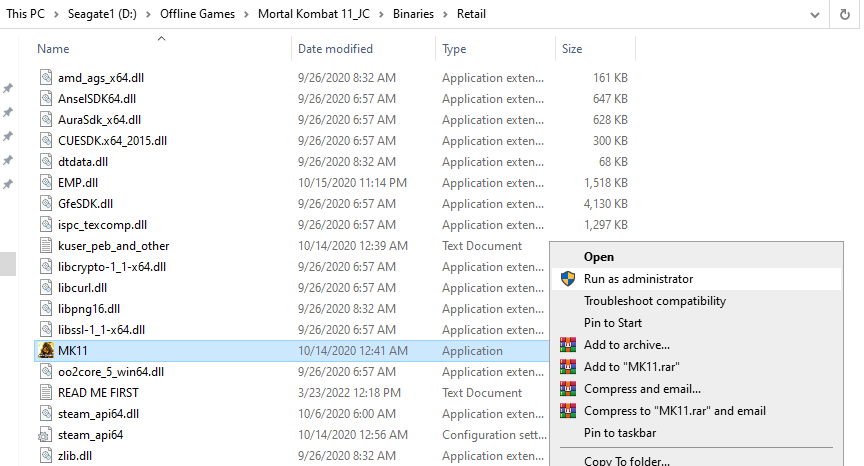This screenshot has height=466, width=864.
Task: Click the EMP.dll file icon
Action: tap(46, 182)
